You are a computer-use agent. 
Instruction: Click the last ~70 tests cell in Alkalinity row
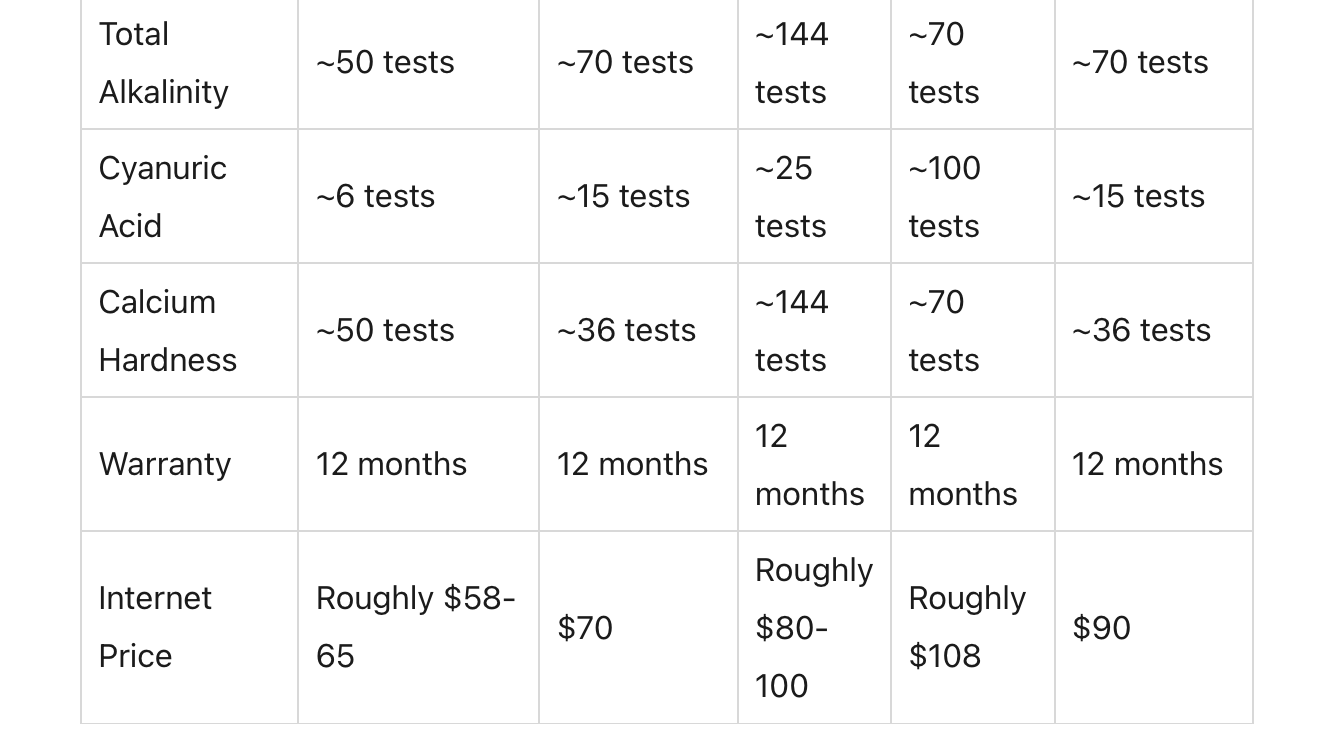pos(1154,63)
